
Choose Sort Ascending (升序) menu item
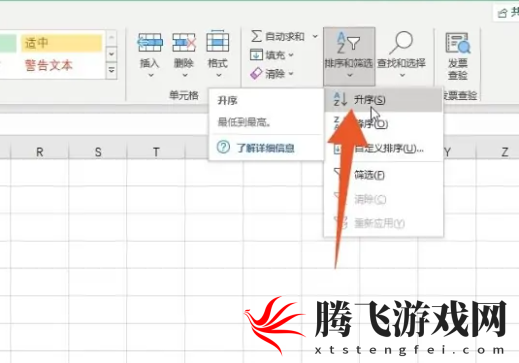[383, 100]
